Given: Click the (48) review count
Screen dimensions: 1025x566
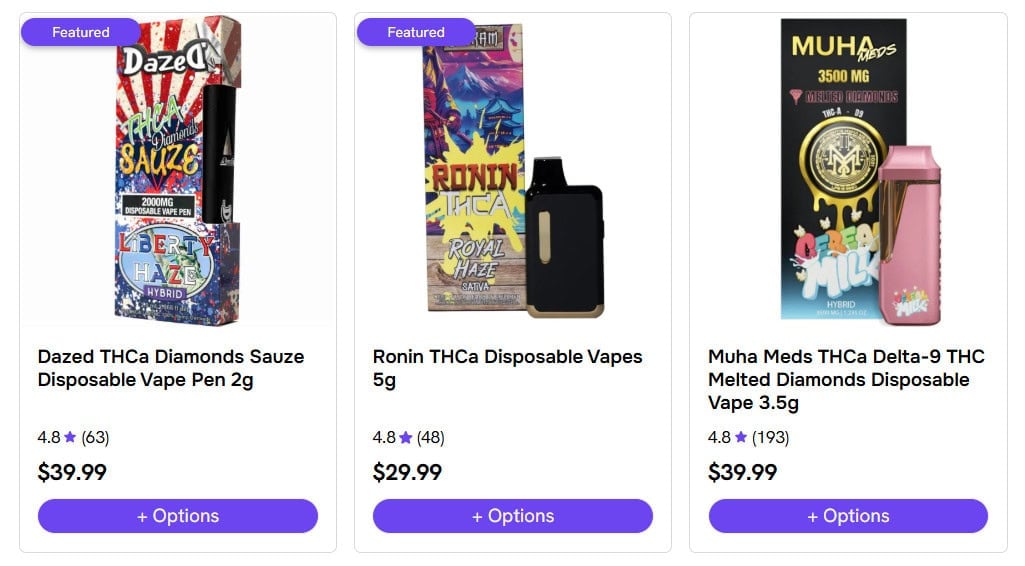Looking at the screenshot, I should (430, 438).
